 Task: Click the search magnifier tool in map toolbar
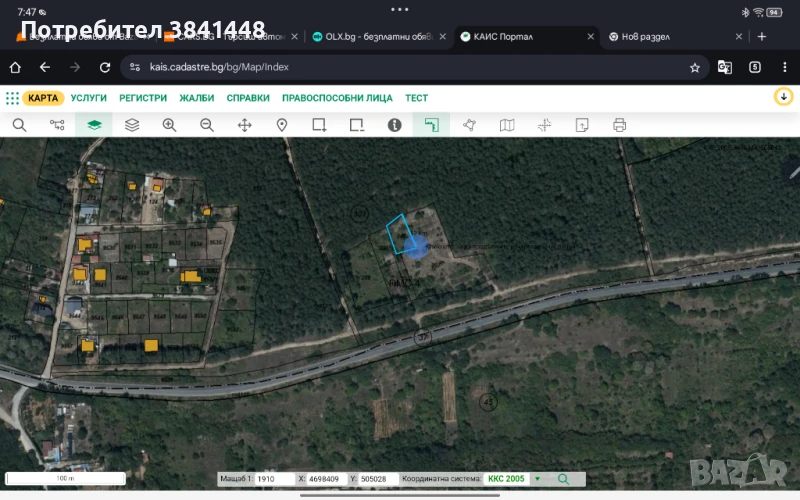[19, 125]
